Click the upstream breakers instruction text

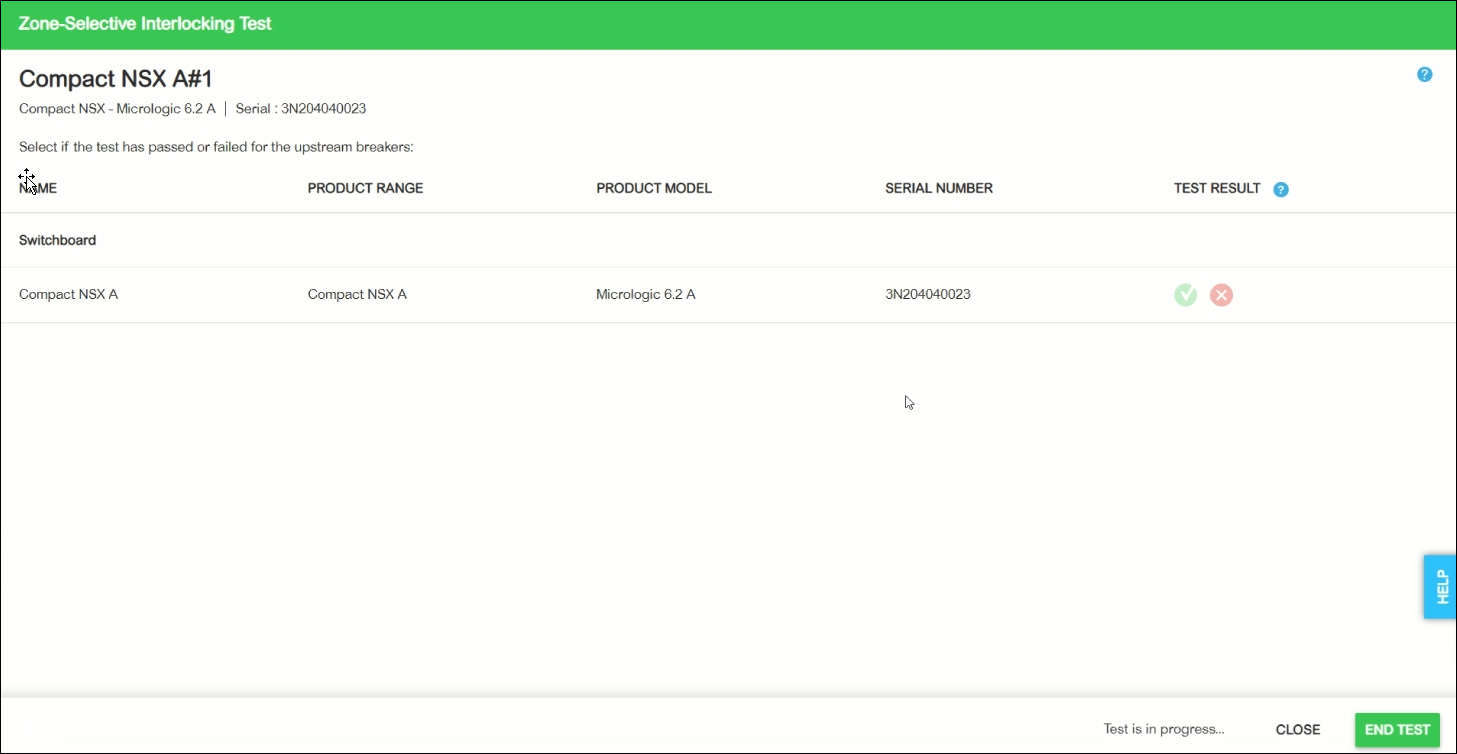216,147
